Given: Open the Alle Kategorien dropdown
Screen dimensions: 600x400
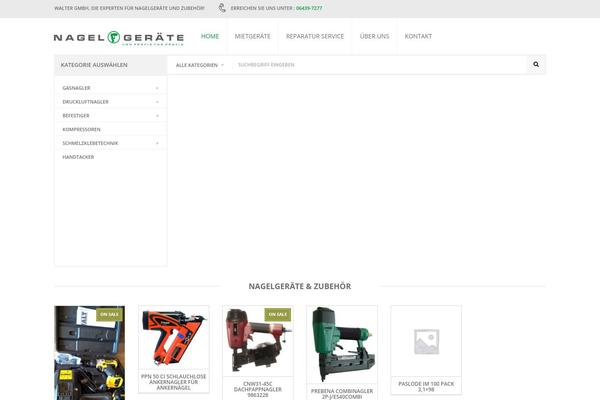Looking at the screenshot, I should click(200, 65).
